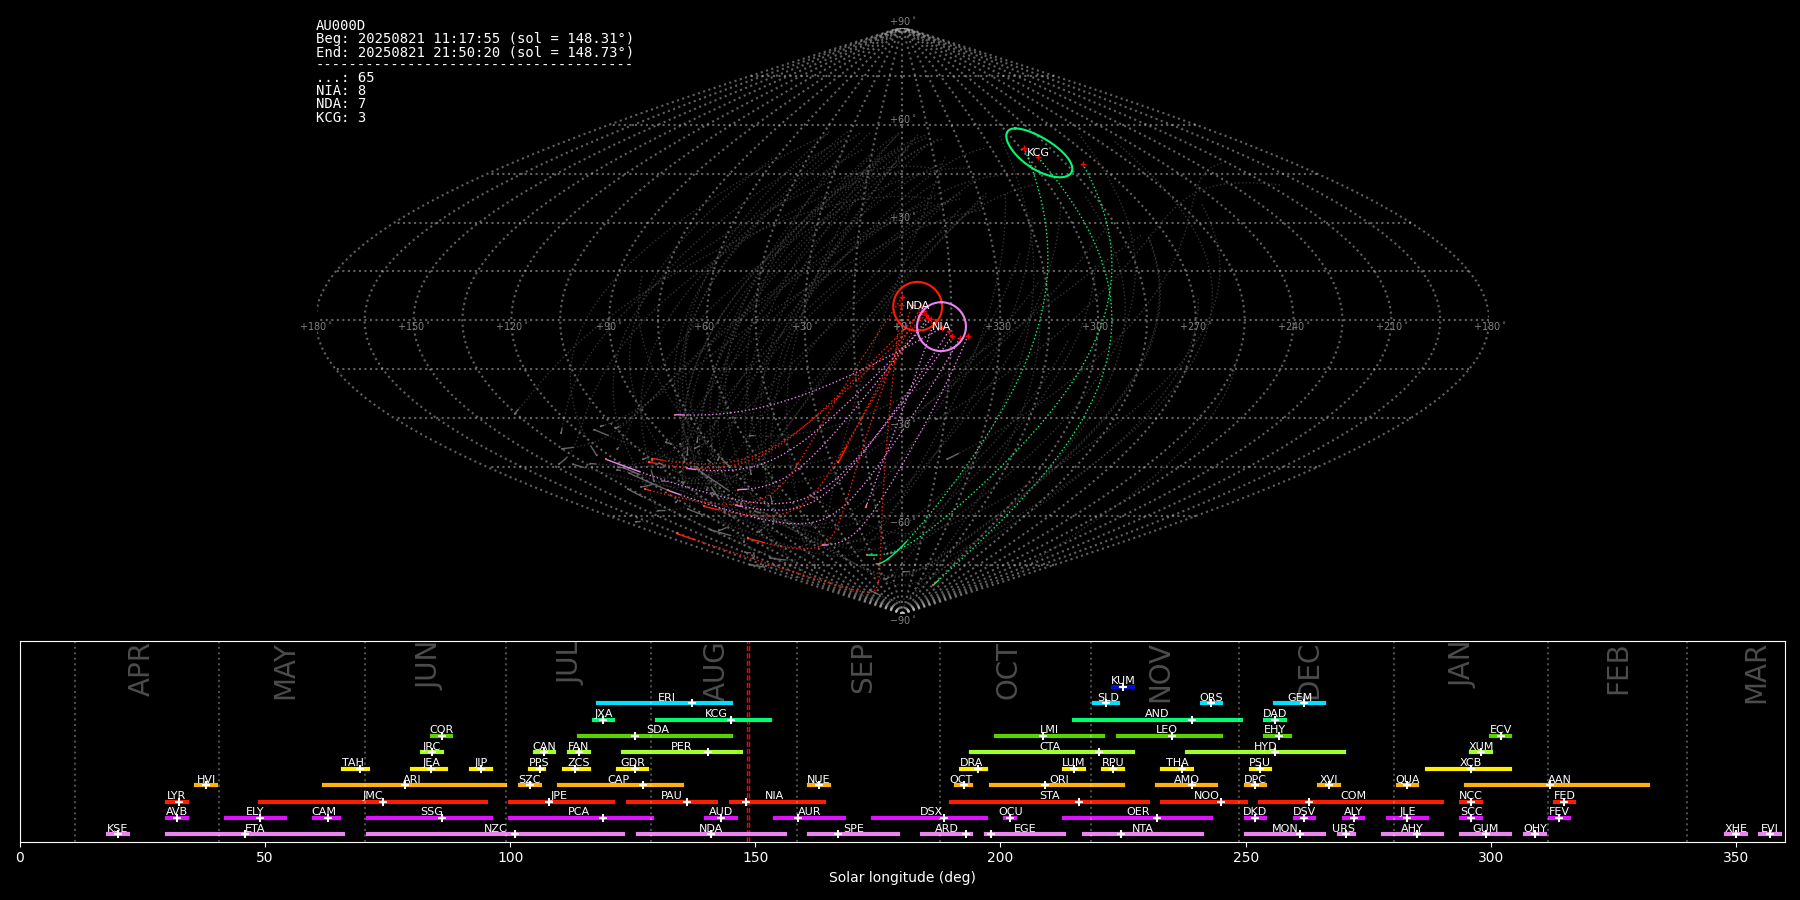This screenshot has height=900, width=1800.
Task: Click the +90 label at map top
Action: [901, 22]
